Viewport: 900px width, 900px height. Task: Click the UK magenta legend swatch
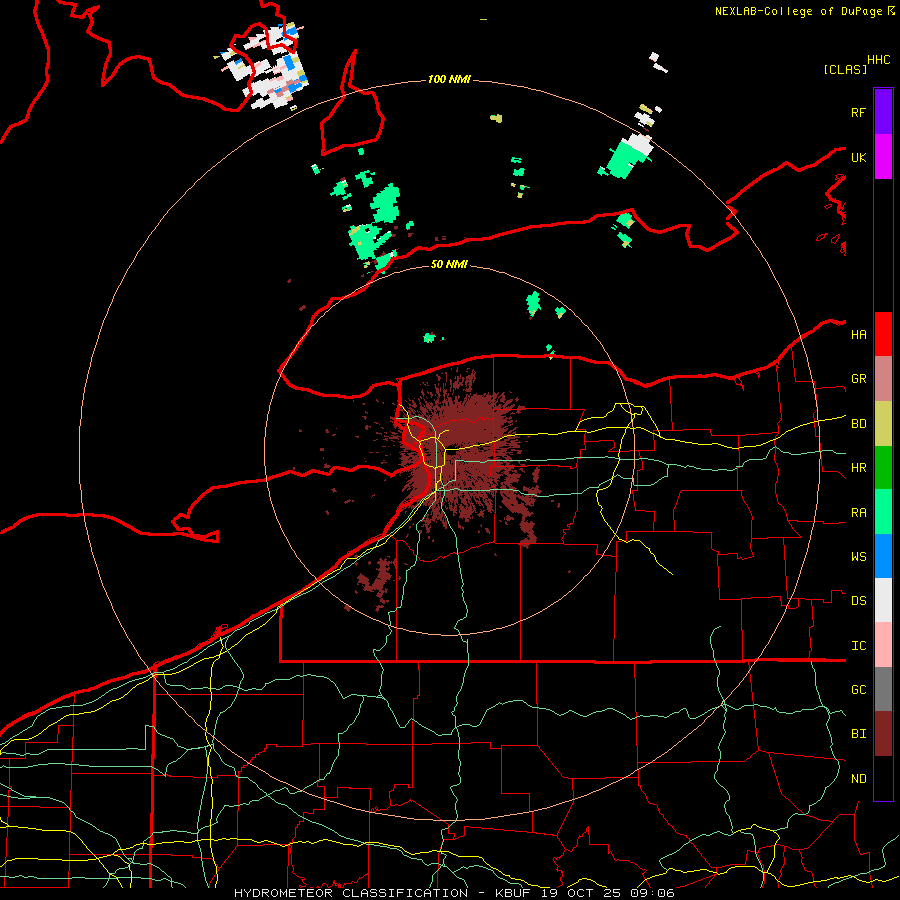point(883,157)
